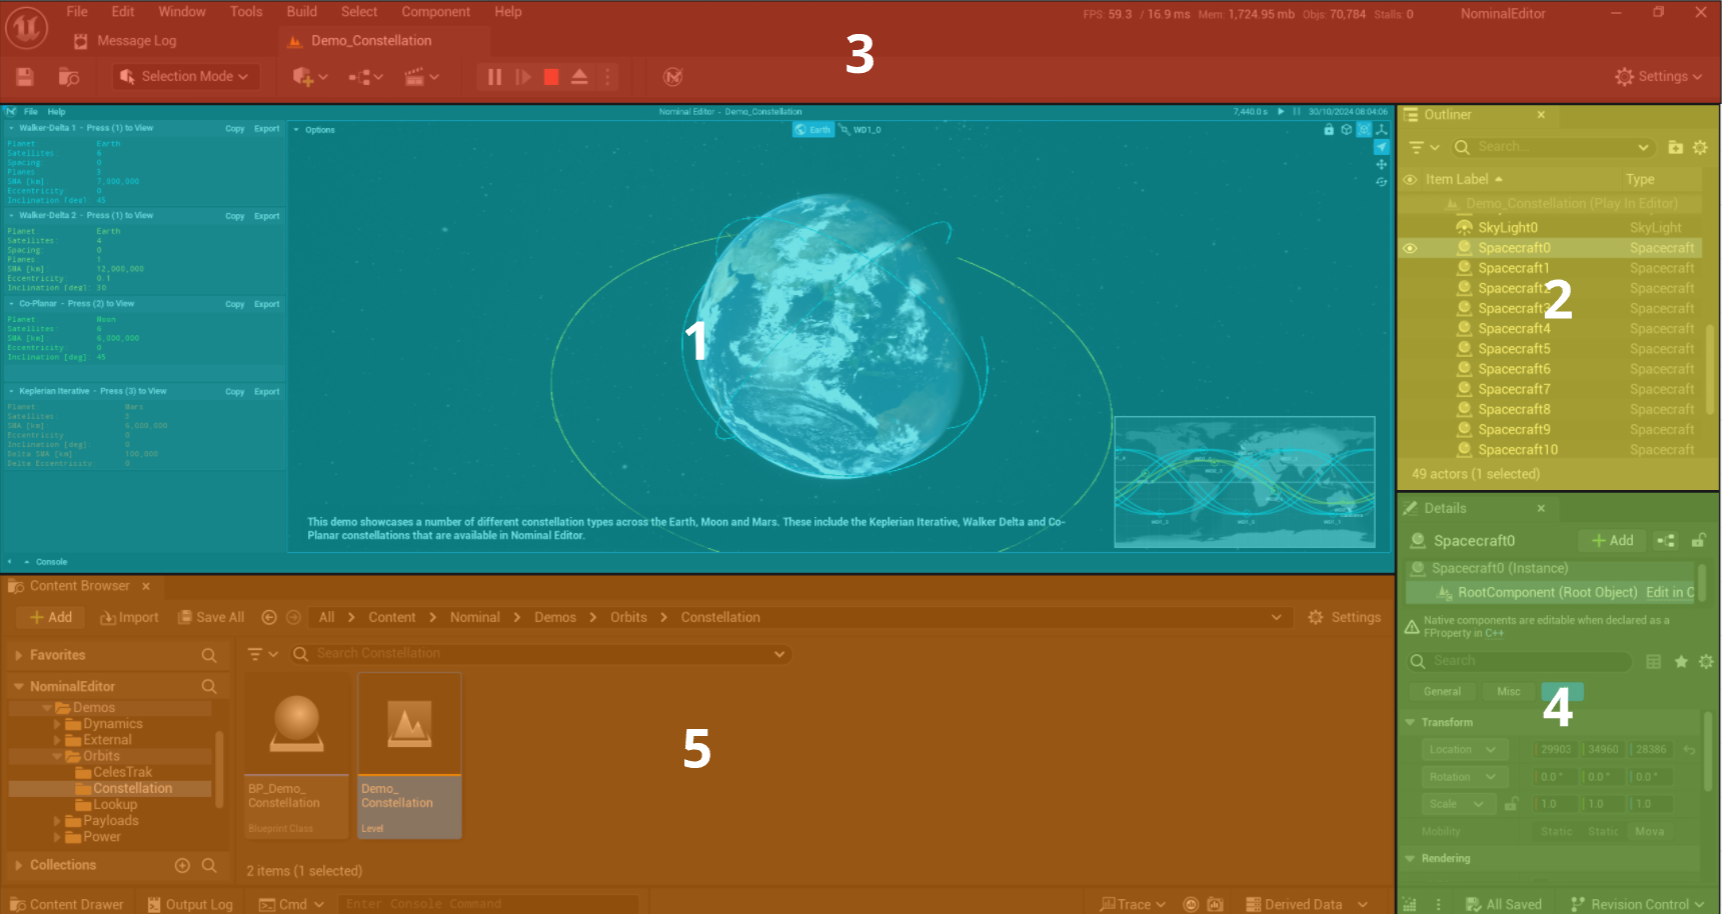Open play options three-dot menu

click(607, 77)
